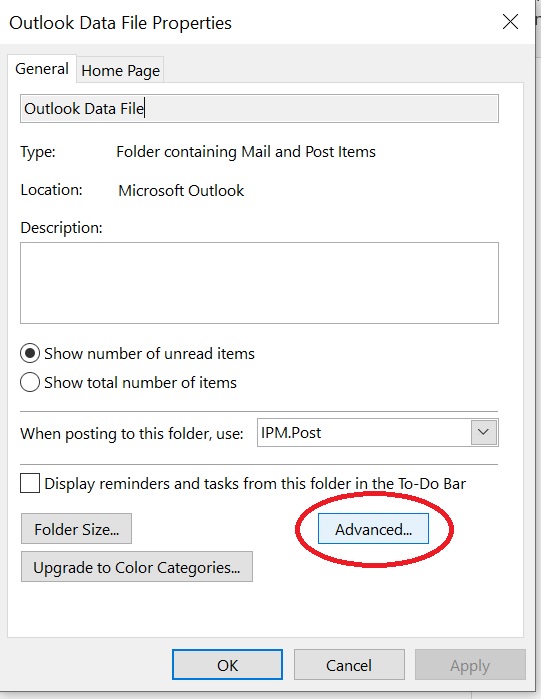Viewport: 541px width, 699px height.
Task: Expand the posting form dropdown arrow
Action: 484,432
